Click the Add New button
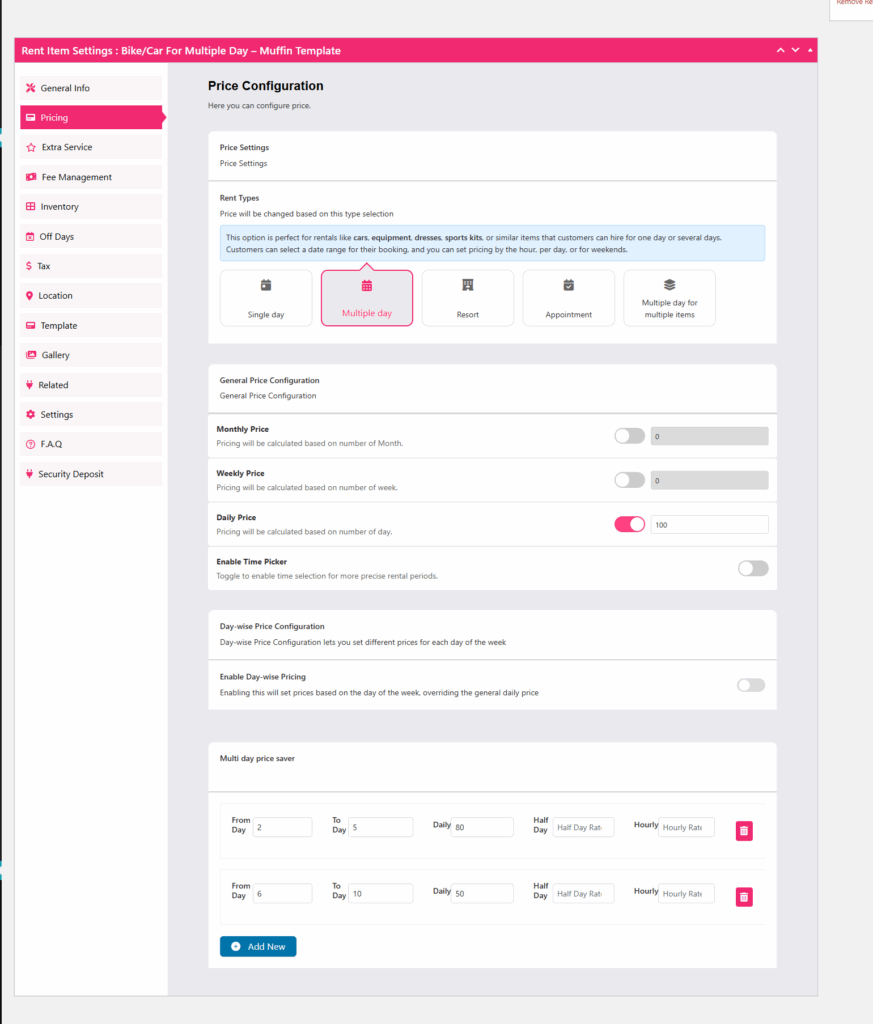Screen dimensions: 873x1024 coord(258,946)
